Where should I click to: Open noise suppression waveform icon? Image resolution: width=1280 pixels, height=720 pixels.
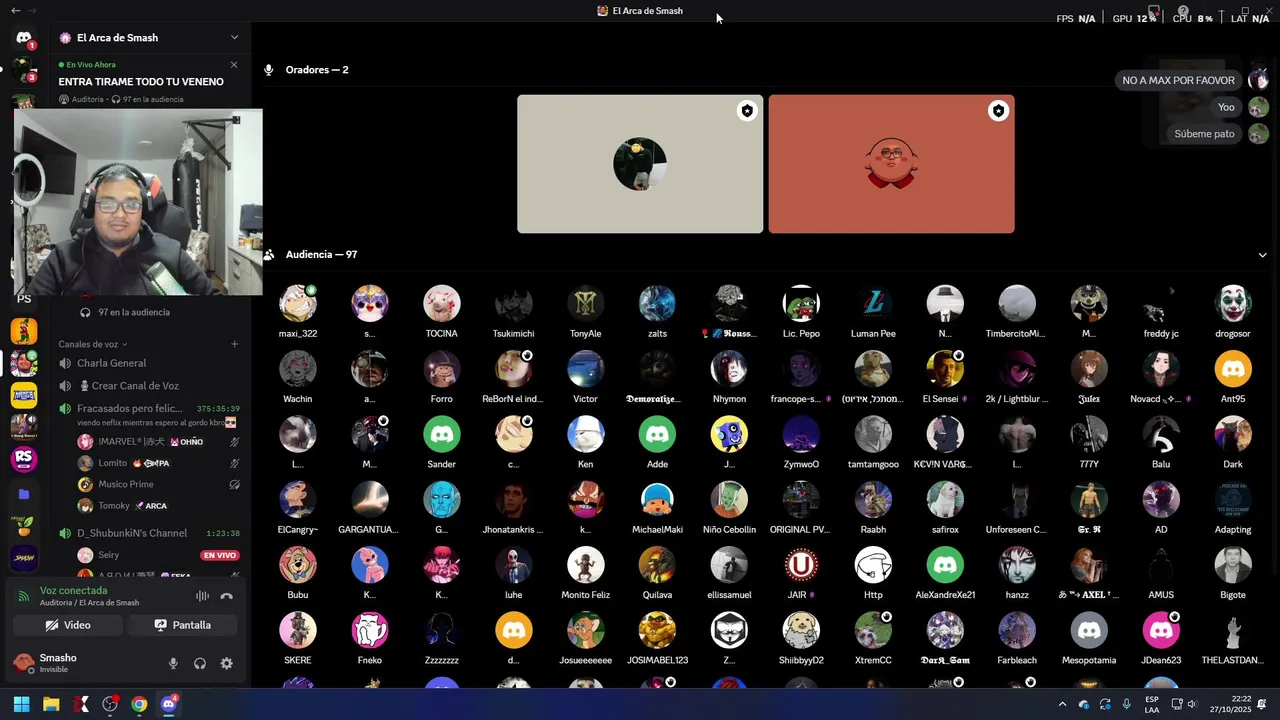(x=202, y=596)
